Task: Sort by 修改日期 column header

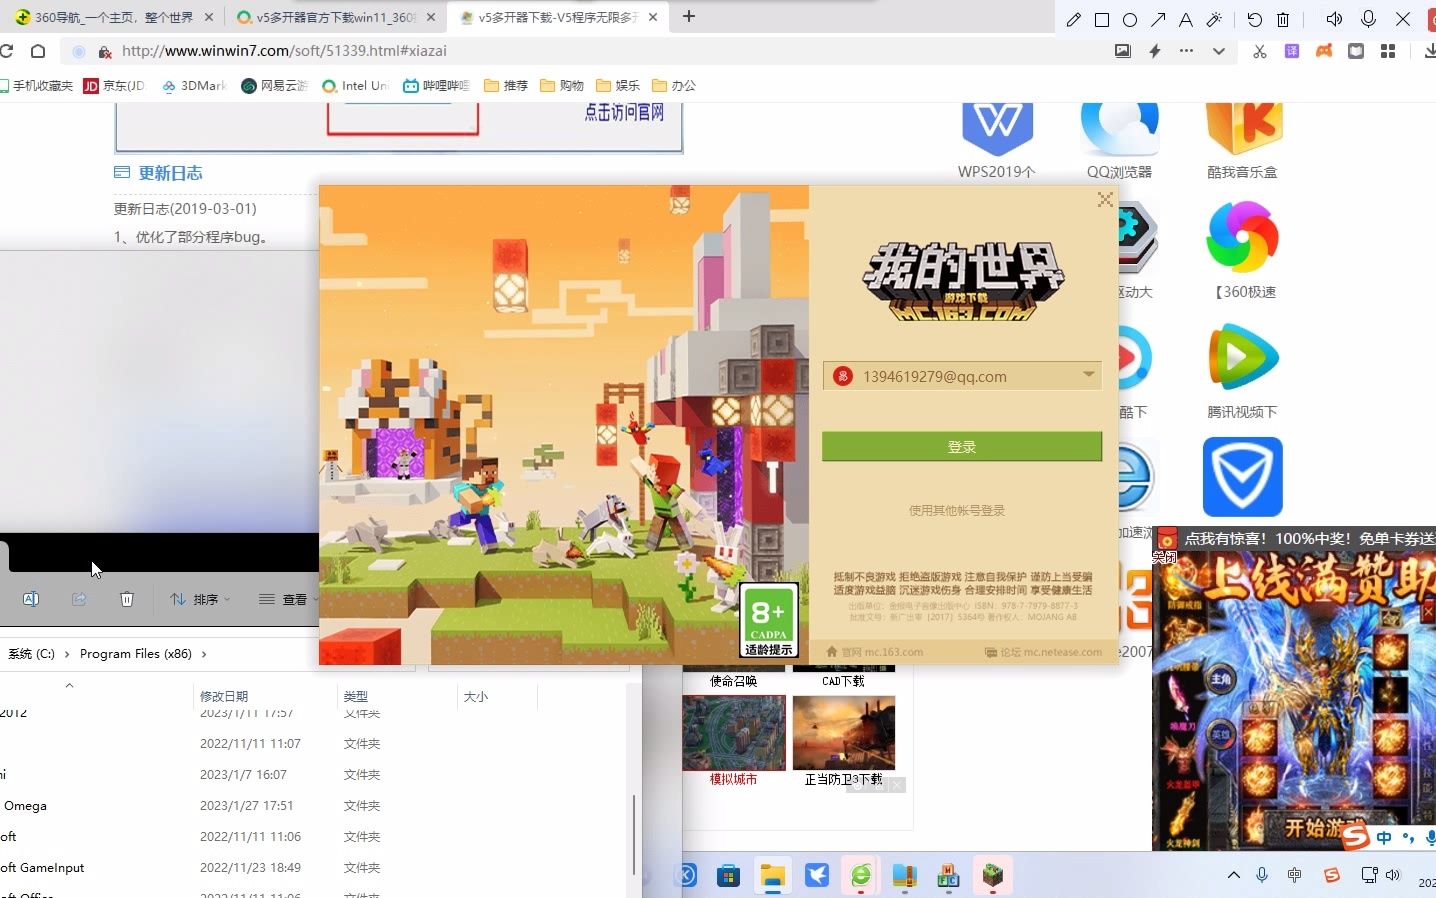Action: click(x=224, y=696)
